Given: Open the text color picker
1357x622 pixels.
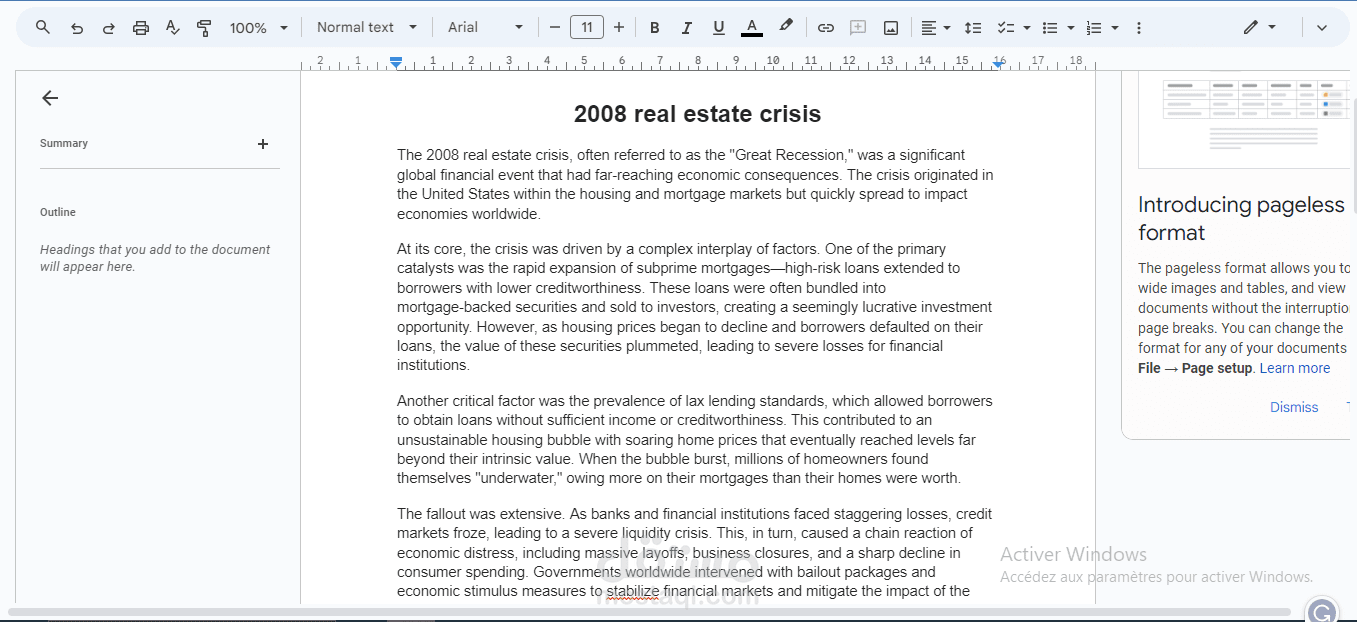Looking at the screenshot, I should [752, 28].
